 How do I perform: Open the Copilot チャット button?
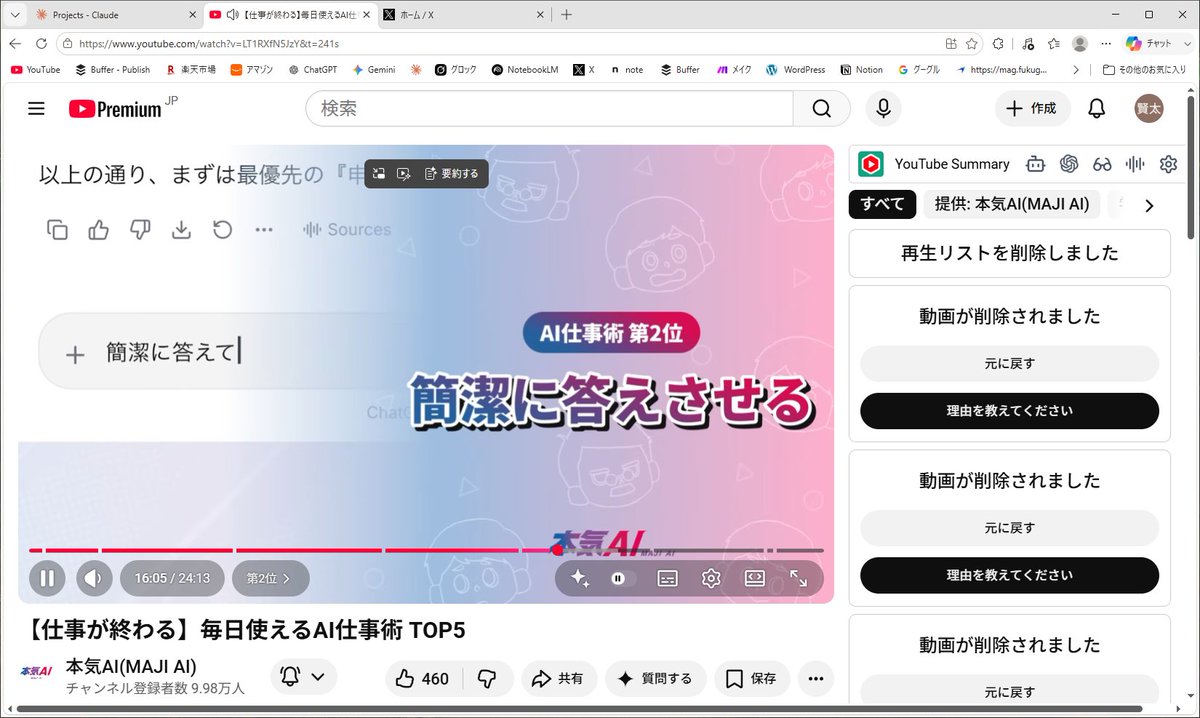pos(1148,43)
